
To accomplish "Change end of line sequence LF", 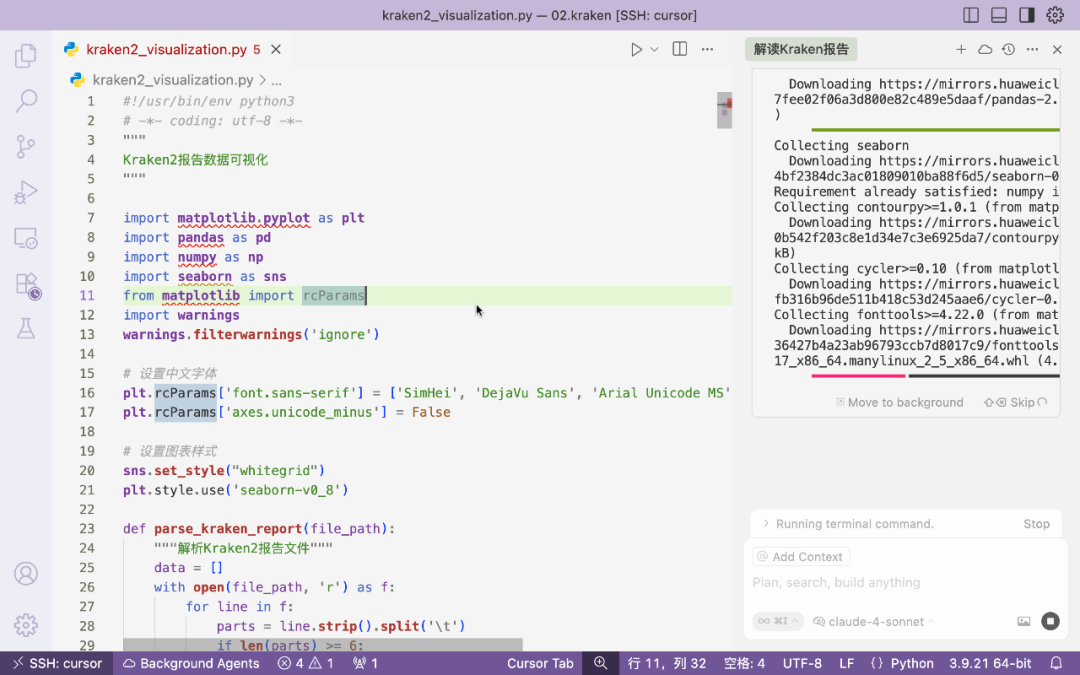I will (x=847, y=663).
